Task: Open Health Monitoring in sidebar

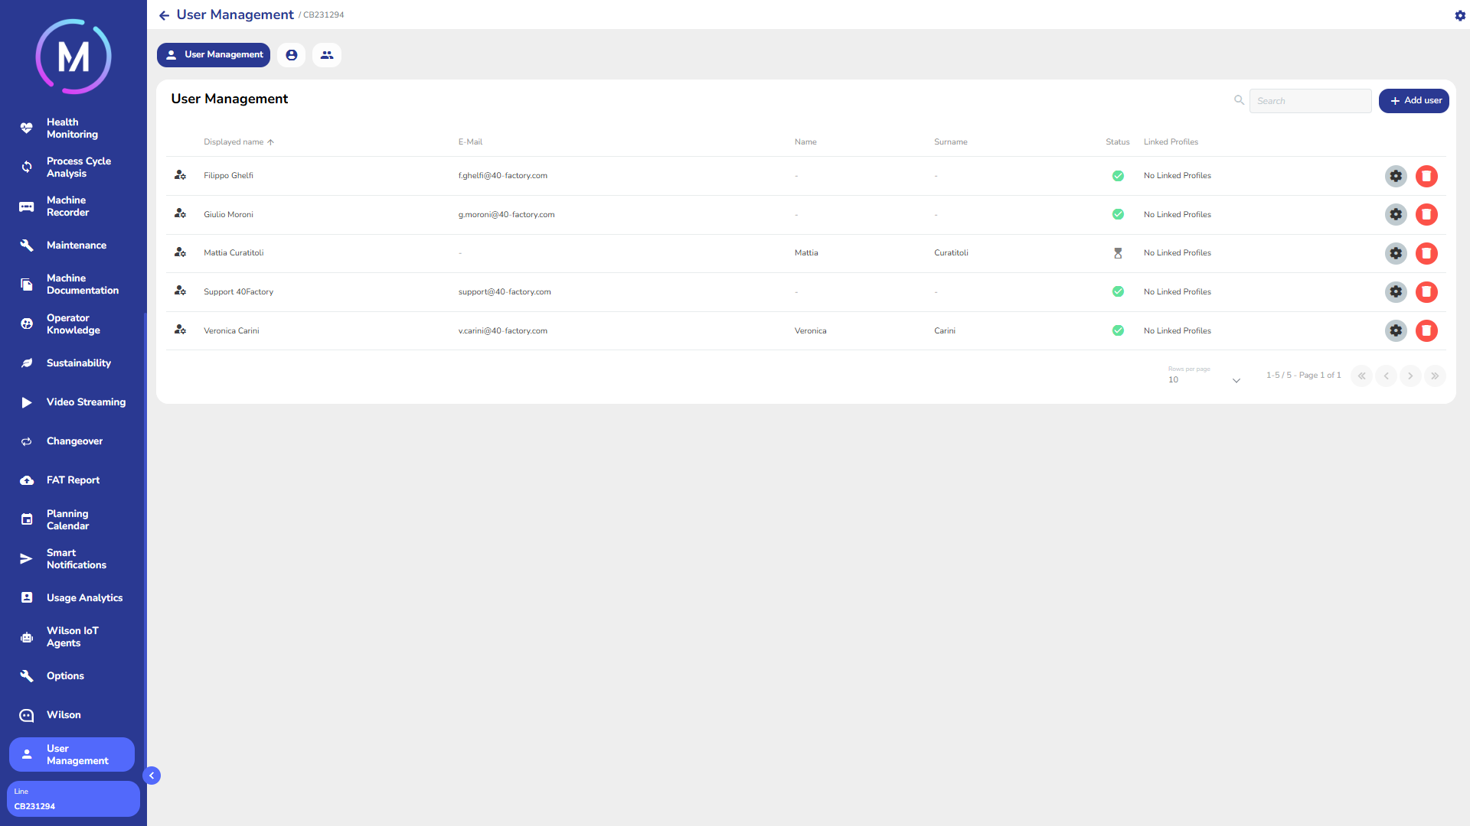Action: pos(72,129)
